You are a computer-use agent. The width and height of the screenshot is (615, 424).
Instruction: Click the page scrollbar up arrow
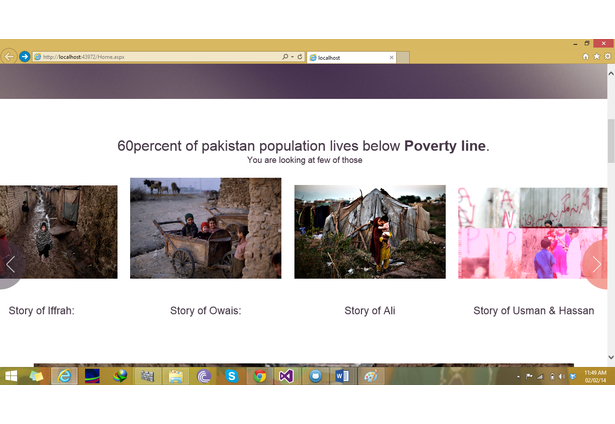[611, 73]
